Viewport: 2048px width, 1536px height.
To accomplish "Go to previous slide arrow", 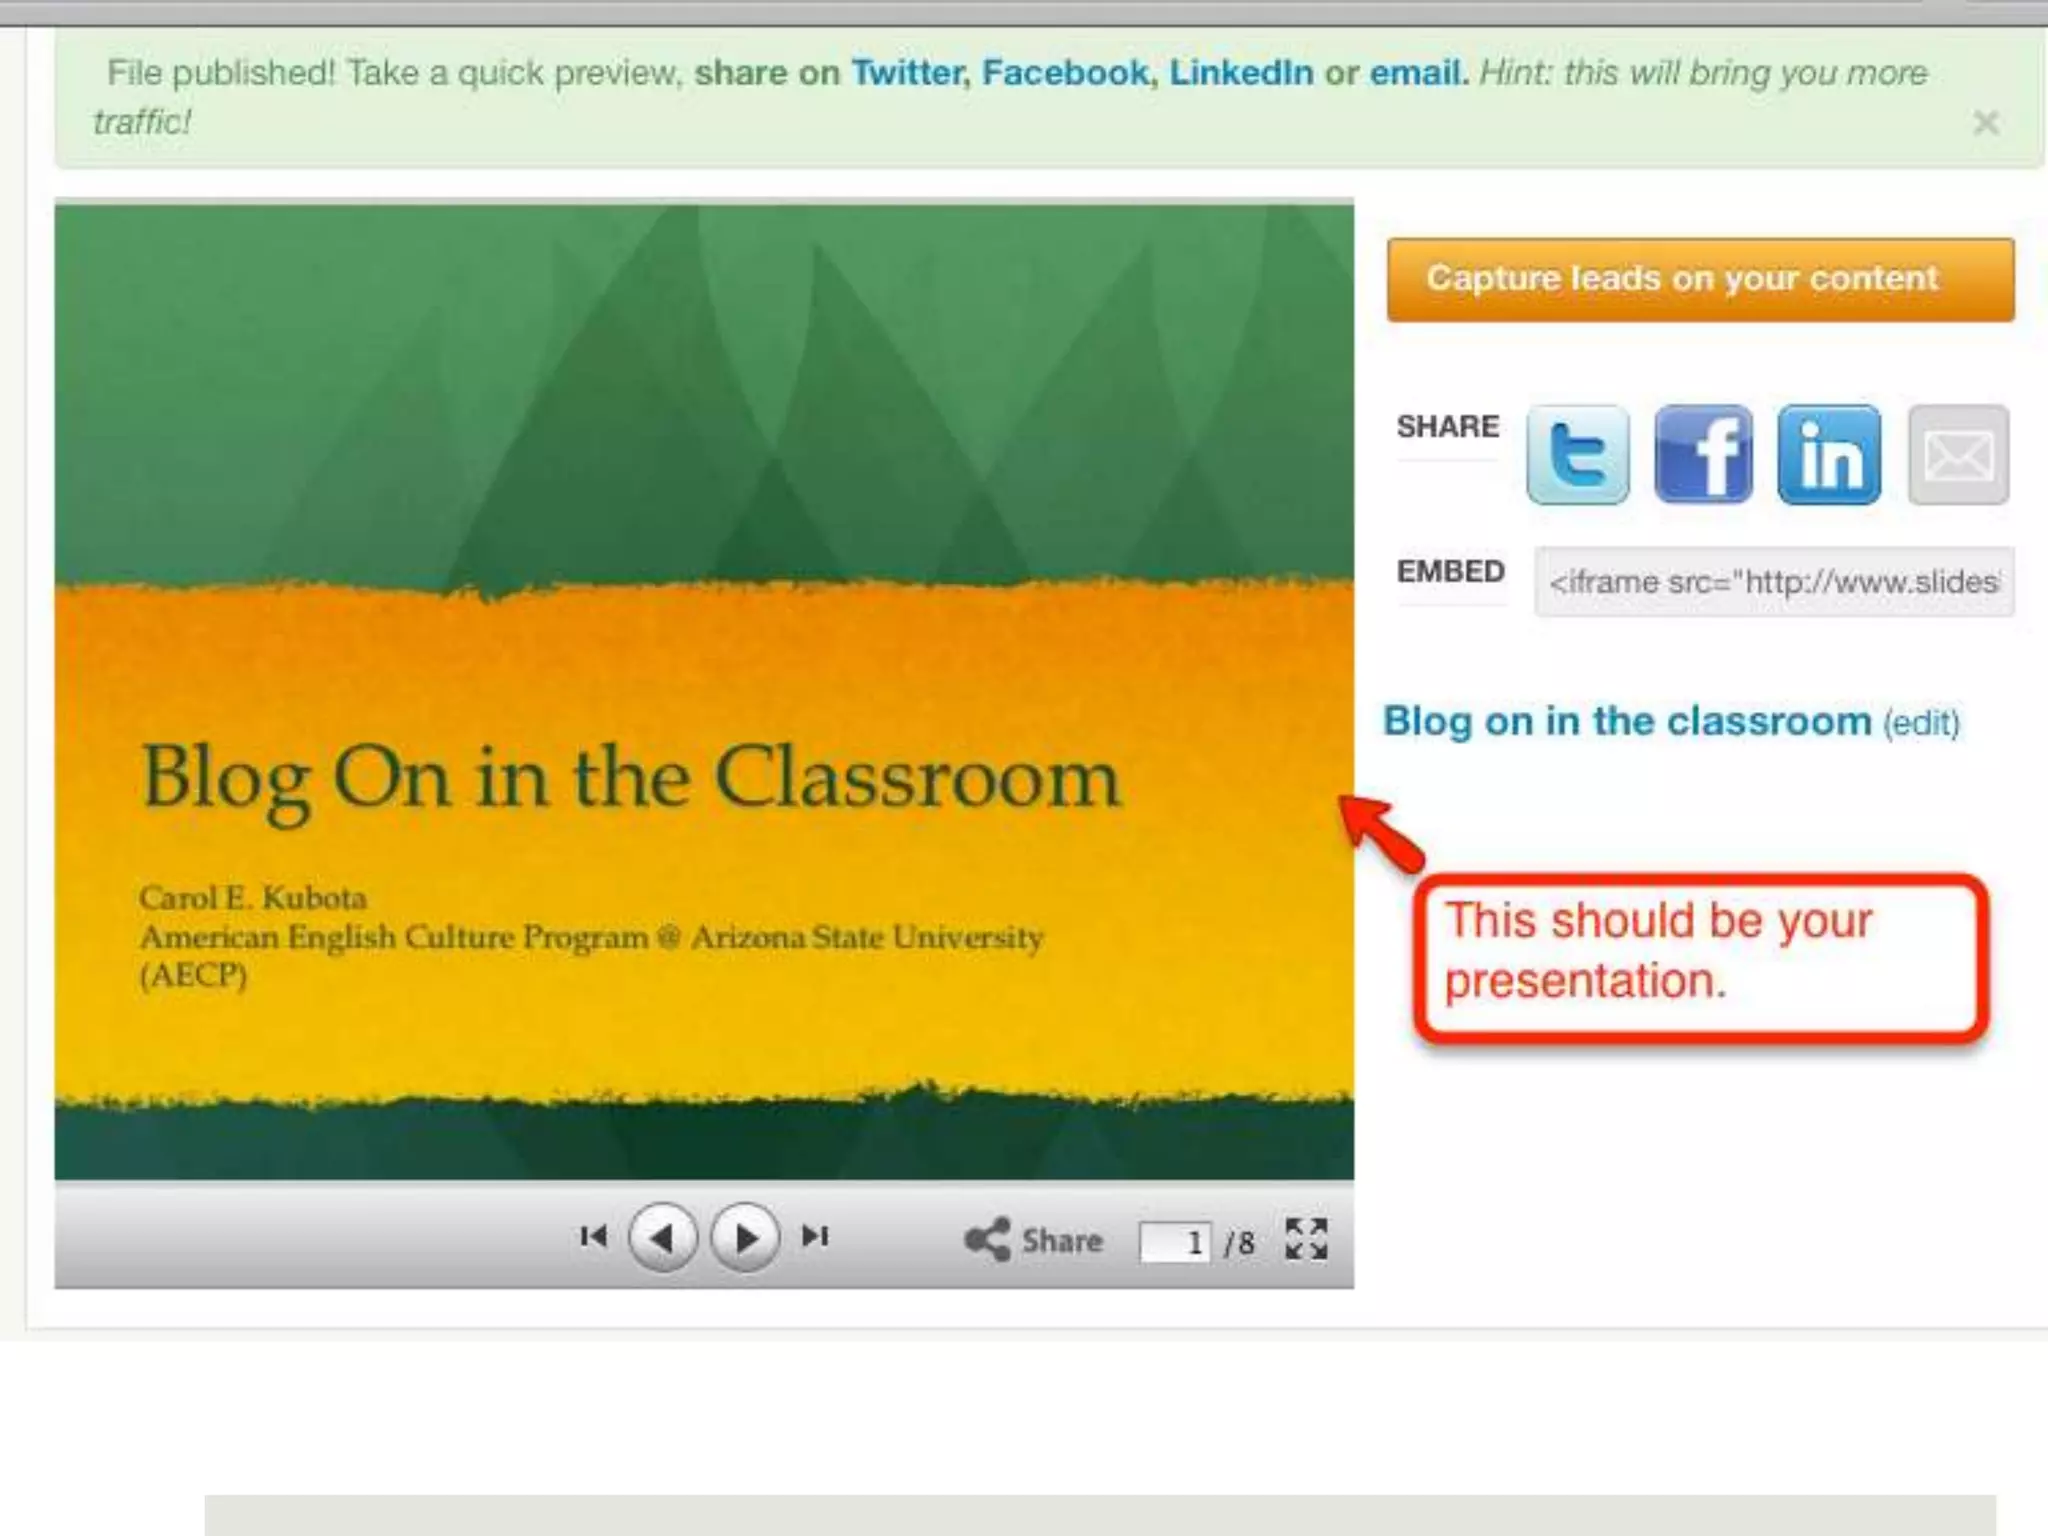I will tap(662, 1238).
